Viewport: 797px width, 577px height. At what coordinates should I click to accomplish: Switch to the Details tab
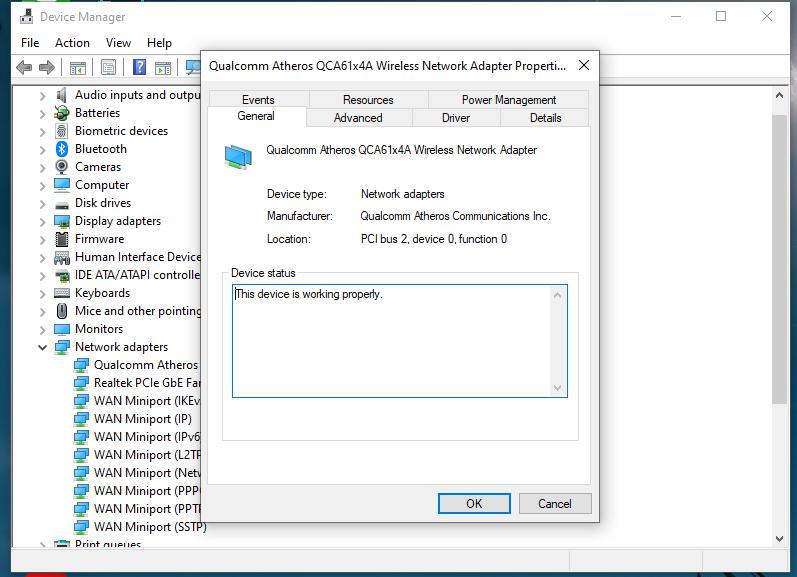545,118
